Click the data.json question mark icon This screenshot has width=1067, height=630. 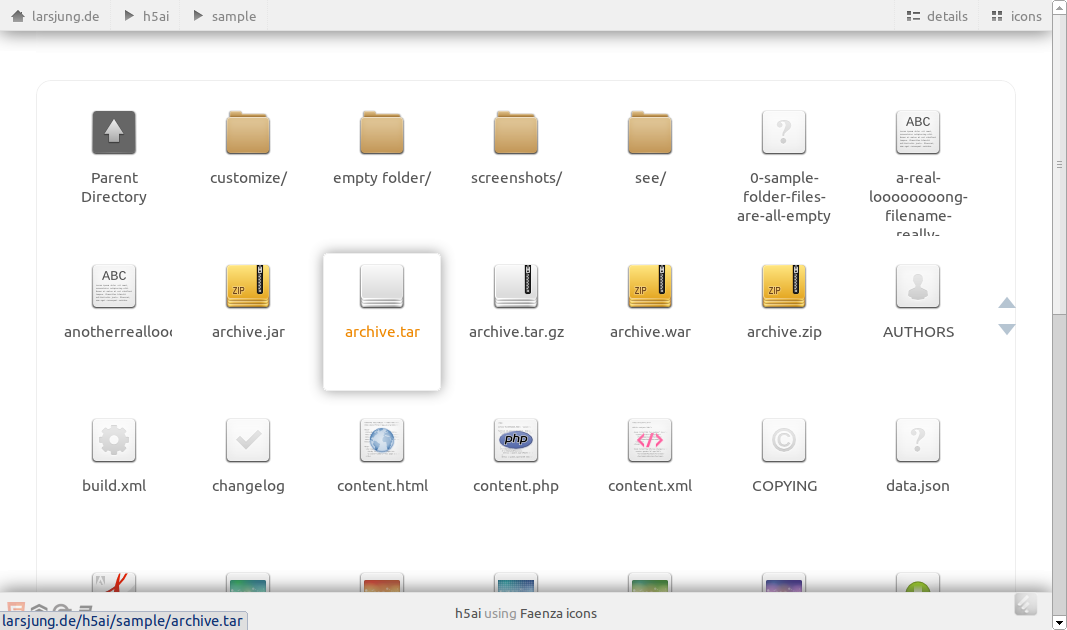(918, 440)
